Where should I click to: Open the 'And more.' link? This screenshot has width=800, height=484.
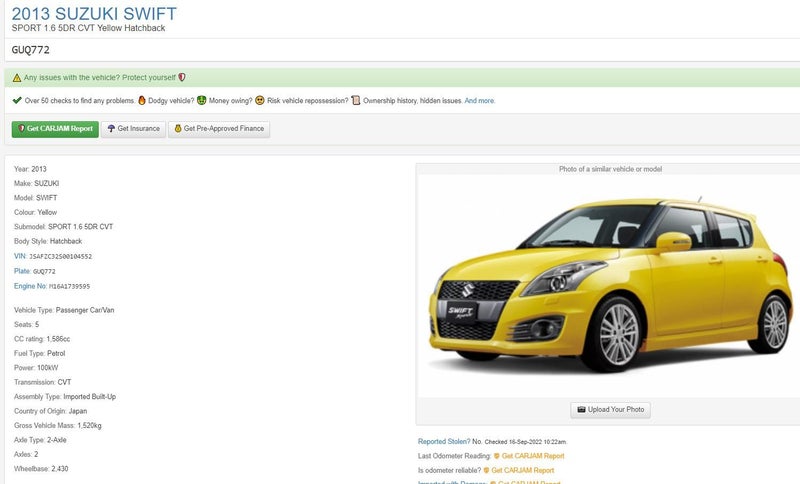(x=480, y=100)
